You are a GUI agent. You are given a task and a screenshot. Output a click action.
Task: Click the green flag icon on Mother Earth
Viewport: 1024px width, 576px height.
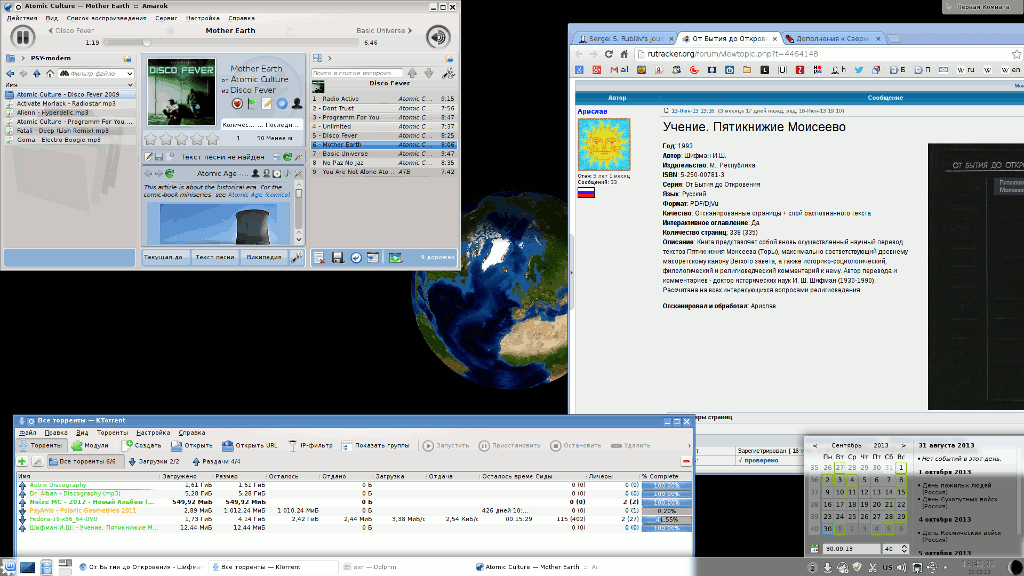pyautogui.click(x=252, y=104)
